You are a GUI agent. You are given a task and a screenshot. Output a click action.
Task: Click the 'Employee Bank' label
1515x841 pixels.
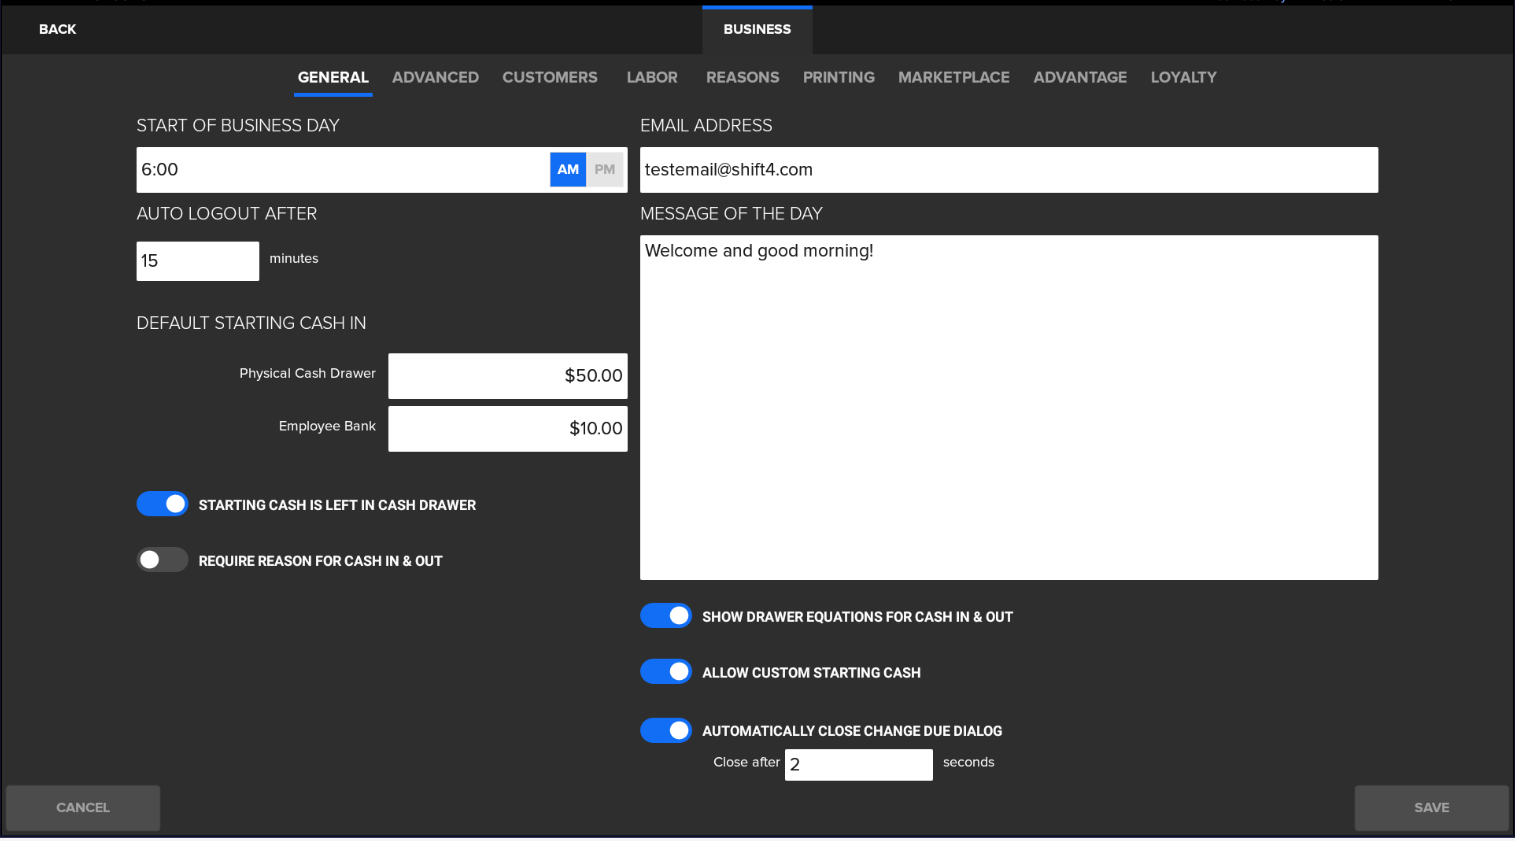(327, 426)
